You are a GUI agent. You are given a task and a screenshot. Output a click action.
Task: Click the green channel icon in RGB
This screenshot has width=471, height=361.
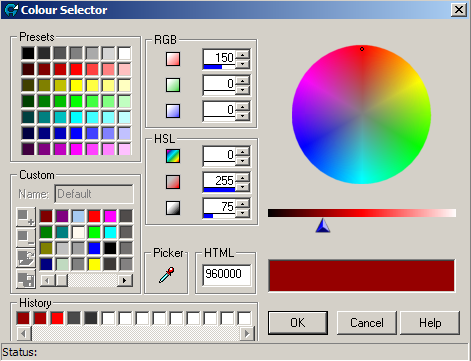point(173,85)
